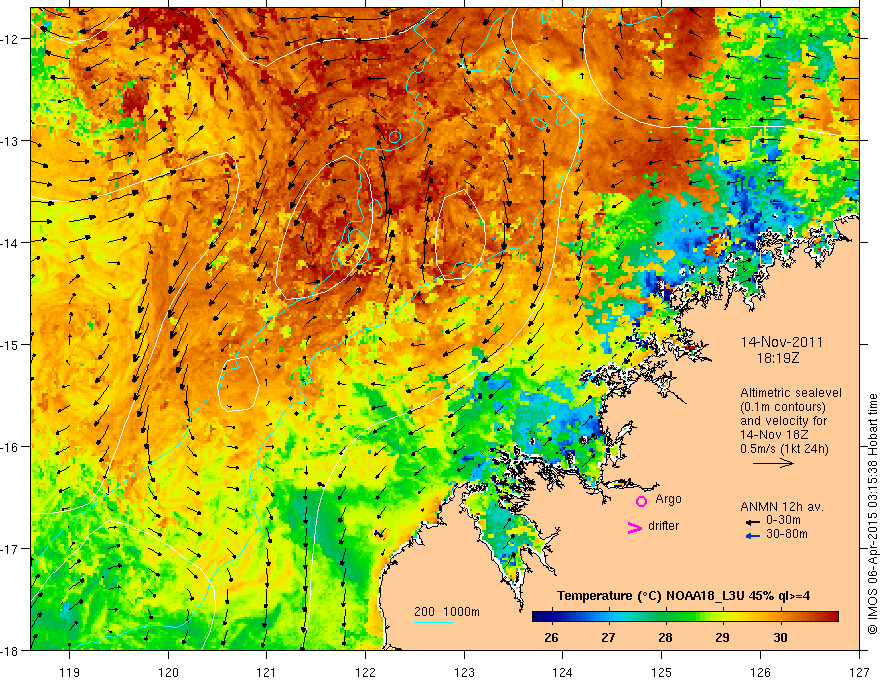Click the 'and velocity for' legend line
Image resolution: width=880 pixels, height=680 pixels.
pos(783,421)
